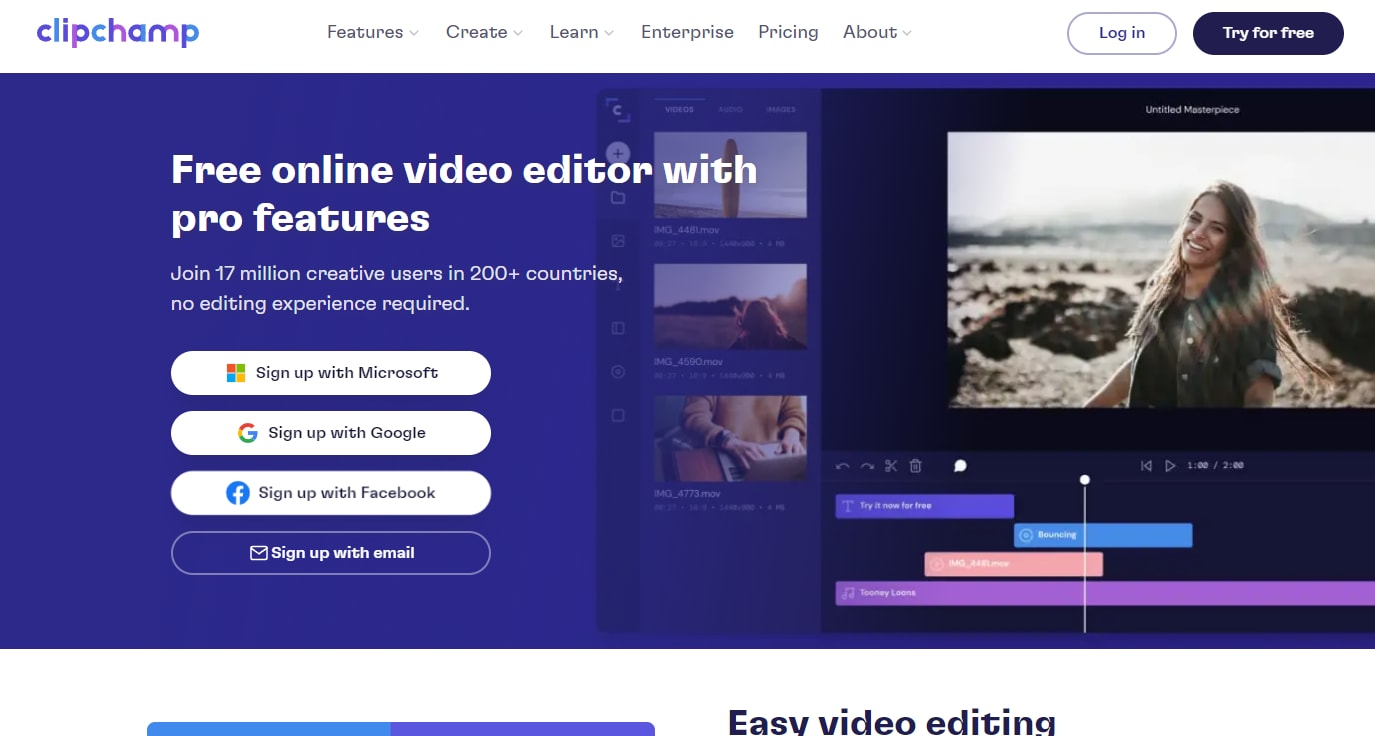The width and height of the screenshot is (1375, 736).
Task: Click the Try for free button
Action: click(x=1268, y=33)
